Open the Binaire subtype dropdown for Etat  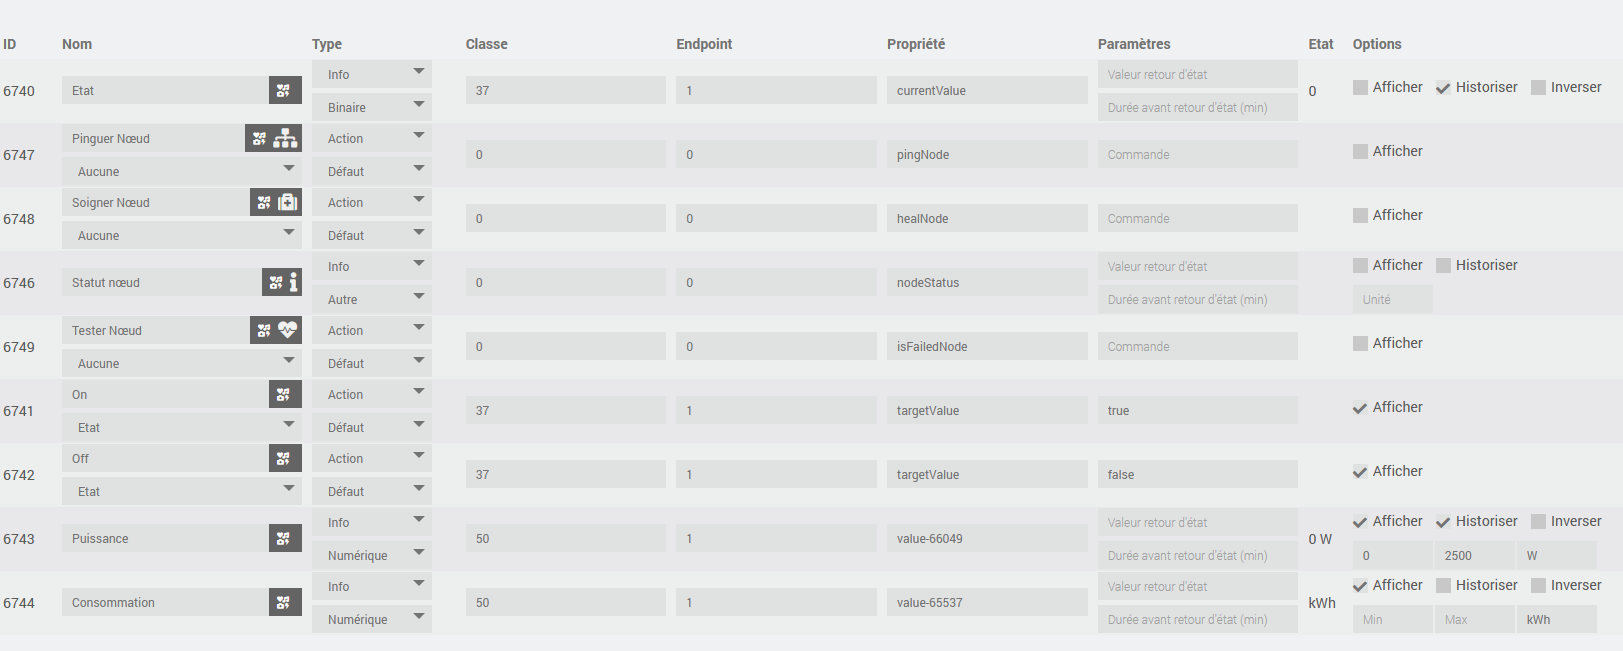click(x=371, y=107)
